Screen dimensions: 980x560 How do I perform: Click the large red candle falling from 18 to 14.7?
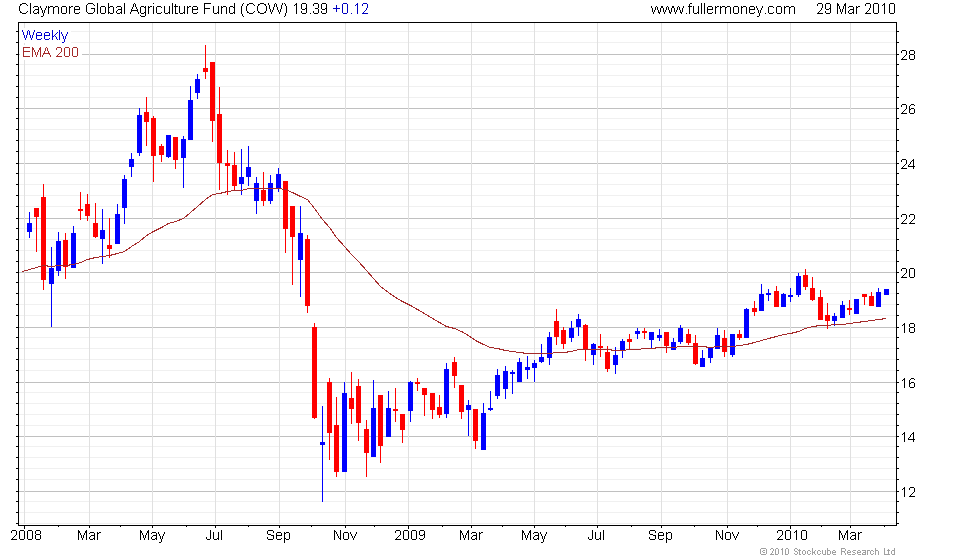tap(314, 372)
